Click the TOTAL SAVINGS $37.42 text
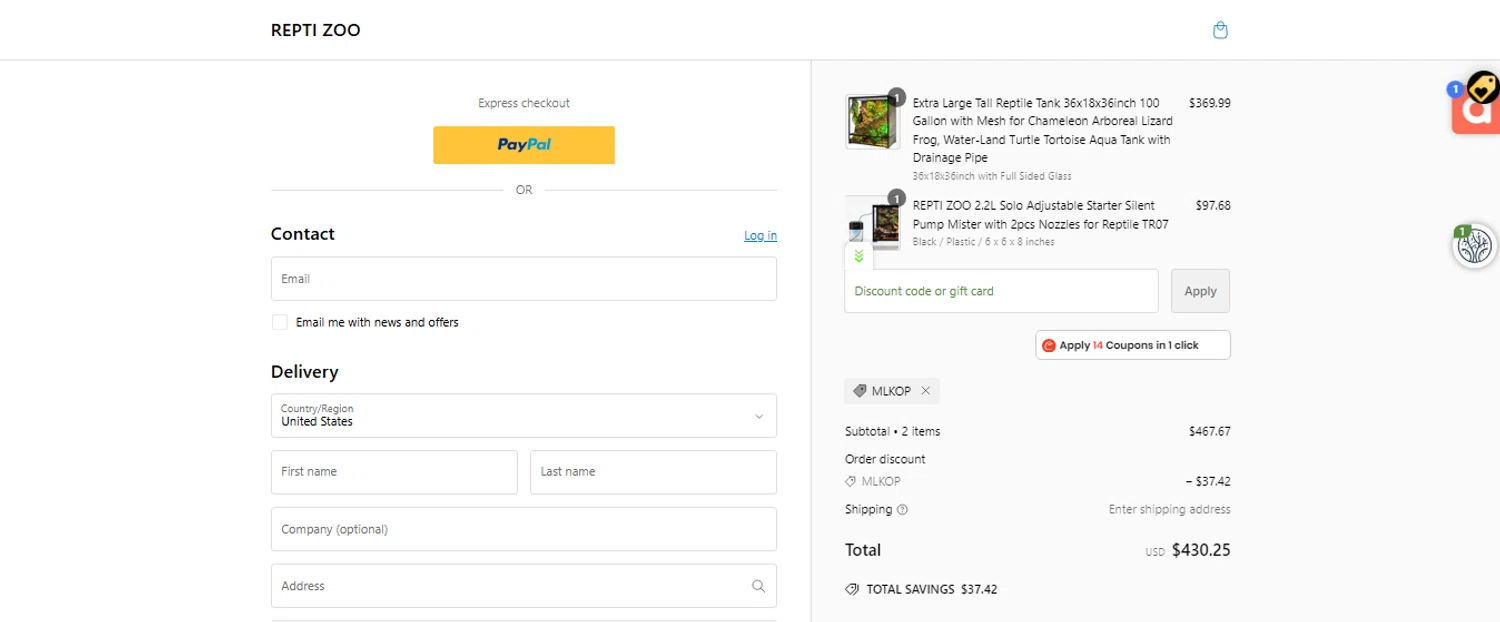Image resolution: width=1500 pixels, height=622 pixels. coord(932,589)
